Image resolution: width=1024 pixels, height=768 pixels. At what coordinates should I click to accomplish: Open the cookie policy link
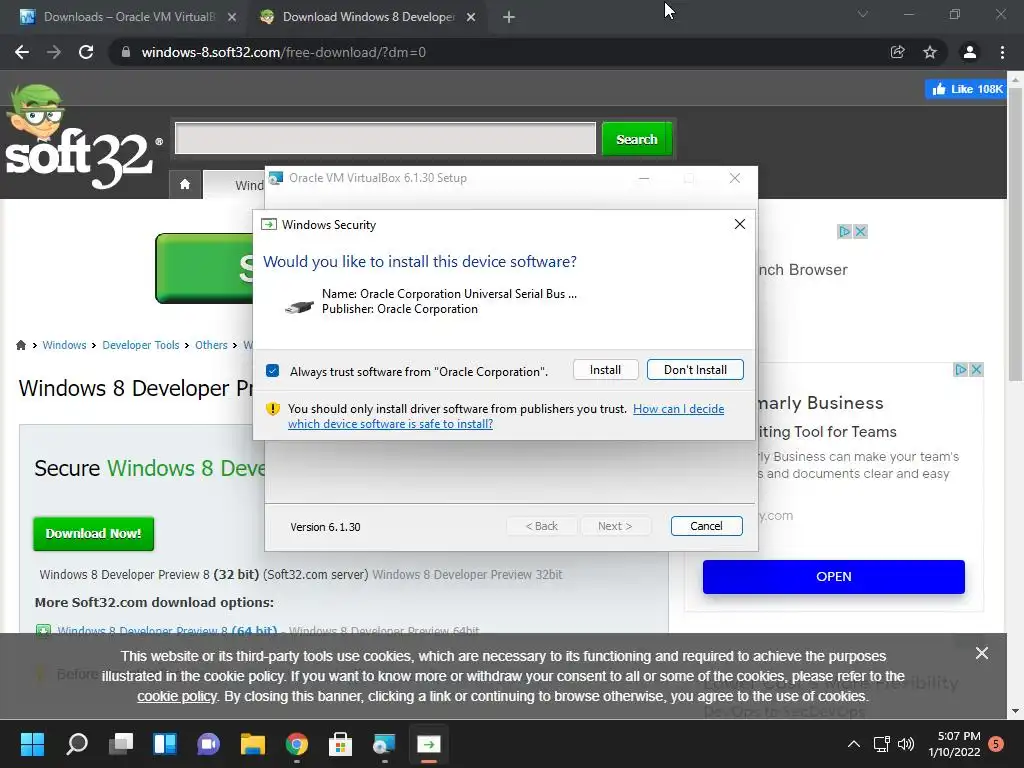[x=177, y=696]
